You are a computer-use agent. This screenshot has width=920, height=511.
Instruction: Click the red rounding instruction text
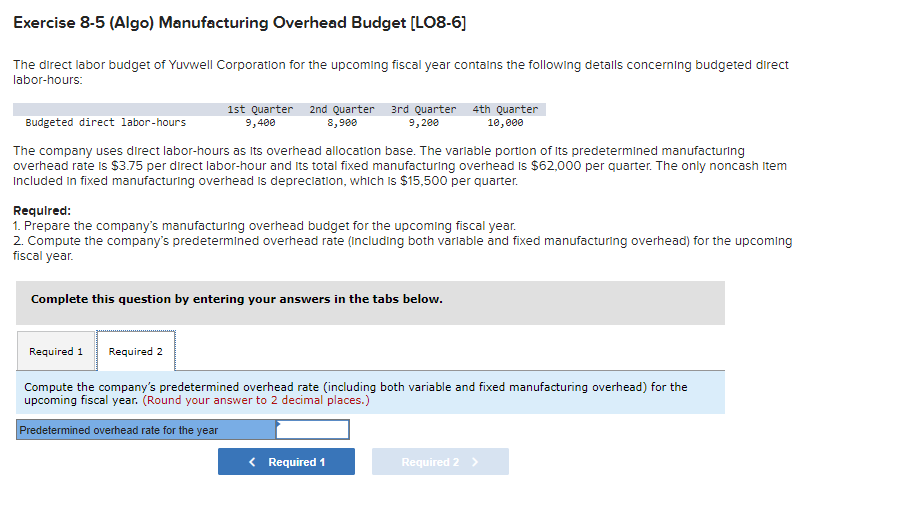[256, 400]
